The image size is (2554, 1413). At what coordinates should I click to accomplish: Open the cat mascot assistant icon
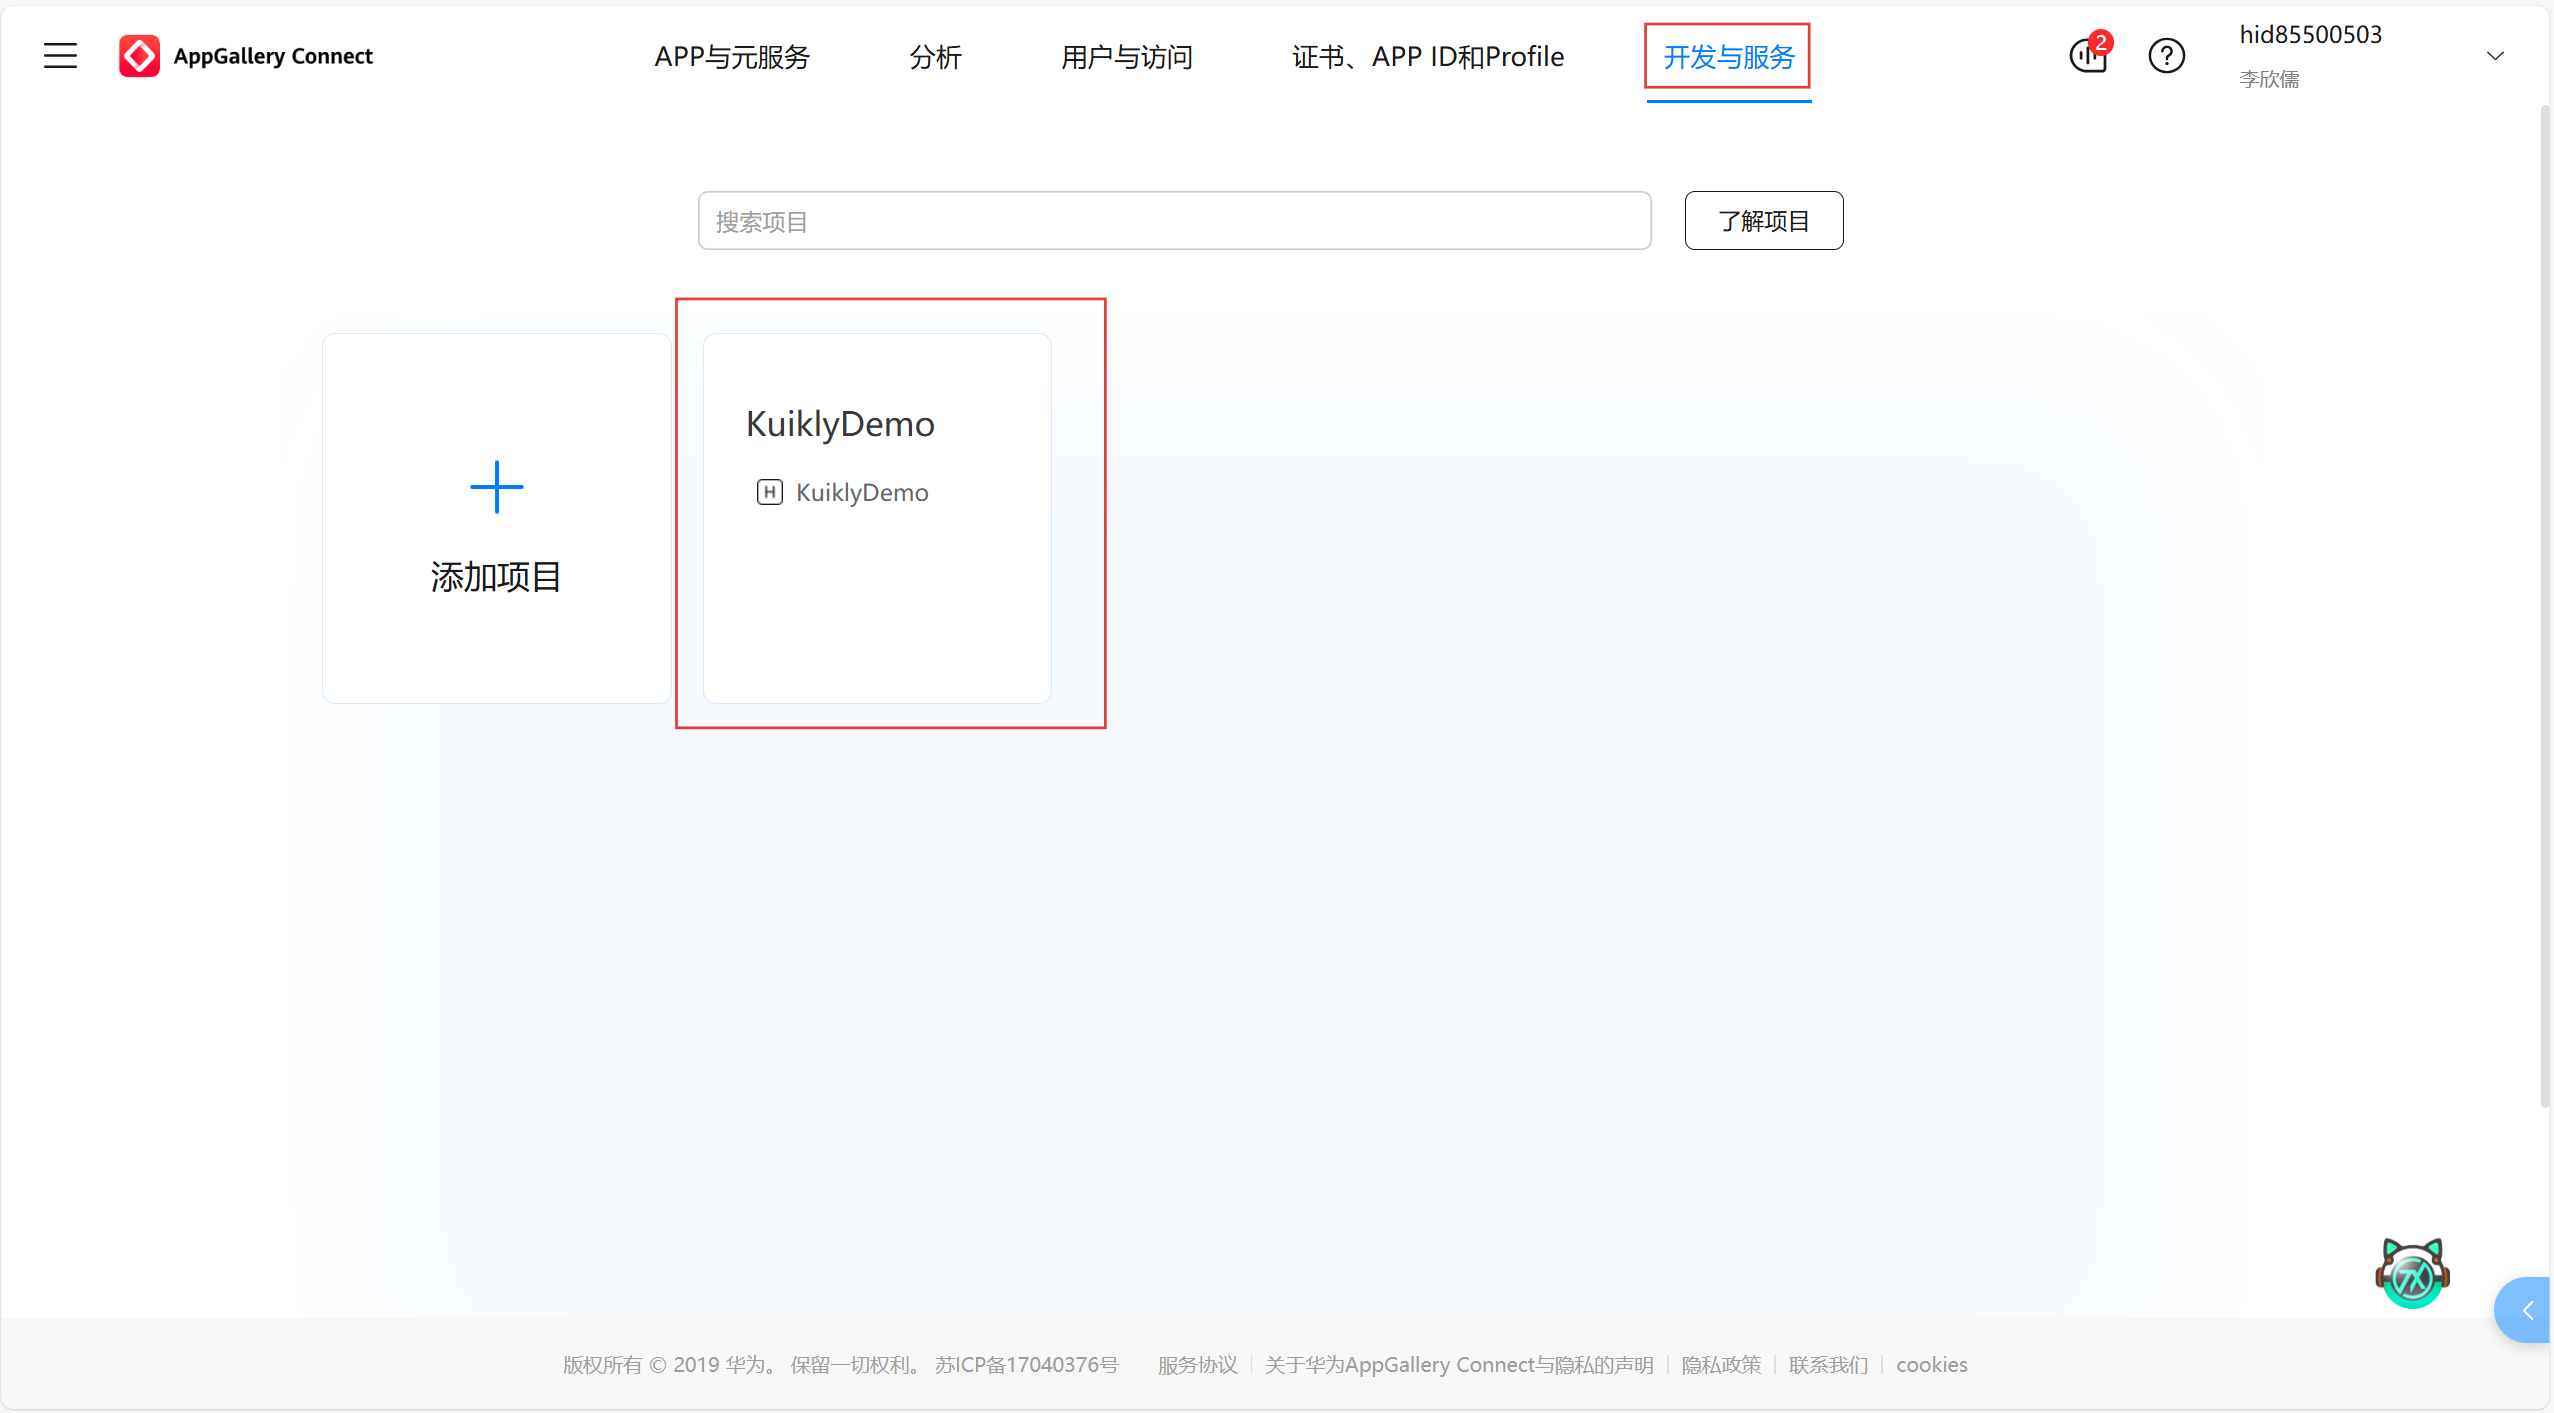[2411, 1273]
